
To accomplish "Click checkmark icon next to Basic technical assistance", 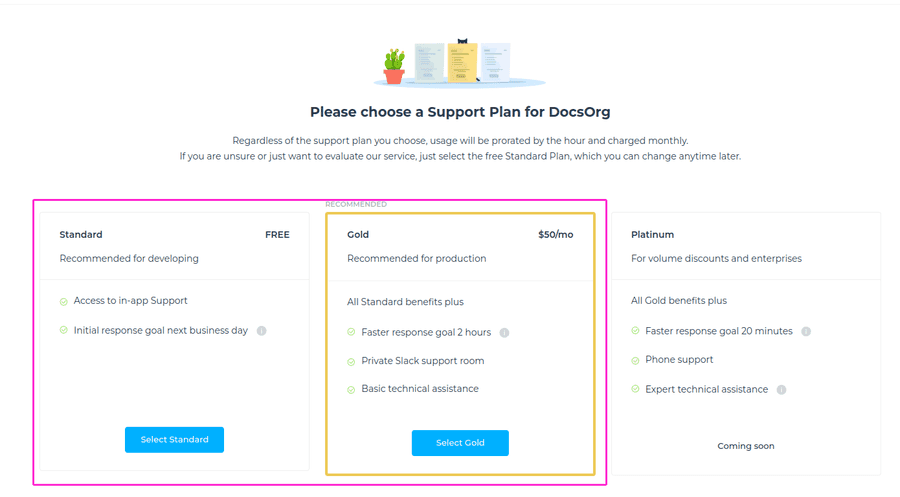I will click(351, 389).
